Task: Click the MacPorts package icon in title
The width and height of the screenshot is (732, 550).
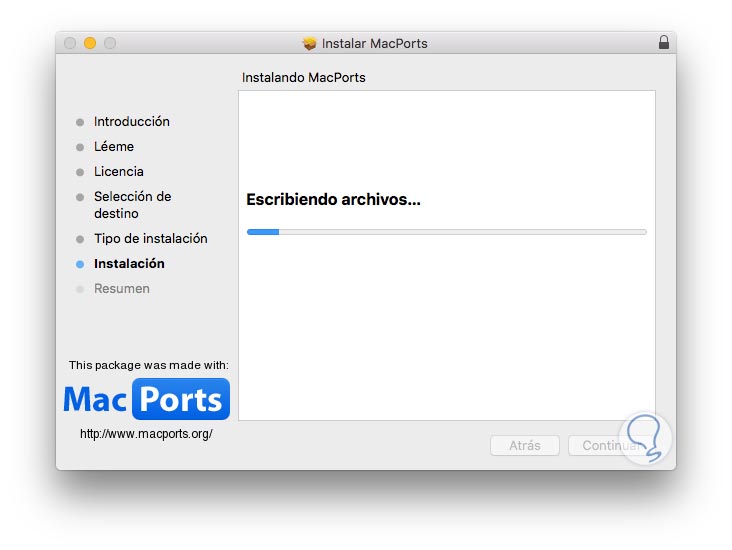Action: click(x=309, y=43)
